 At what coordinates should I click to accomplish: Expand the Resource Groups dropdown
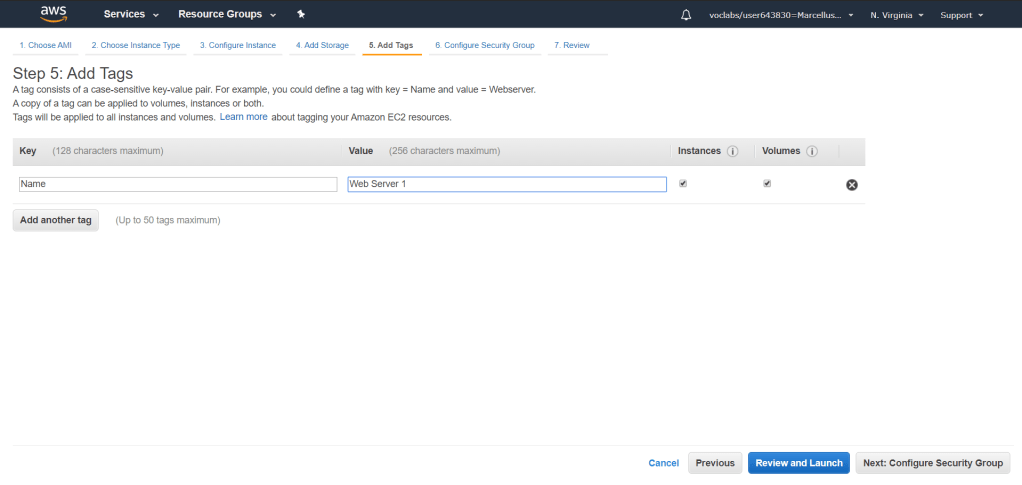pos(226,15)
